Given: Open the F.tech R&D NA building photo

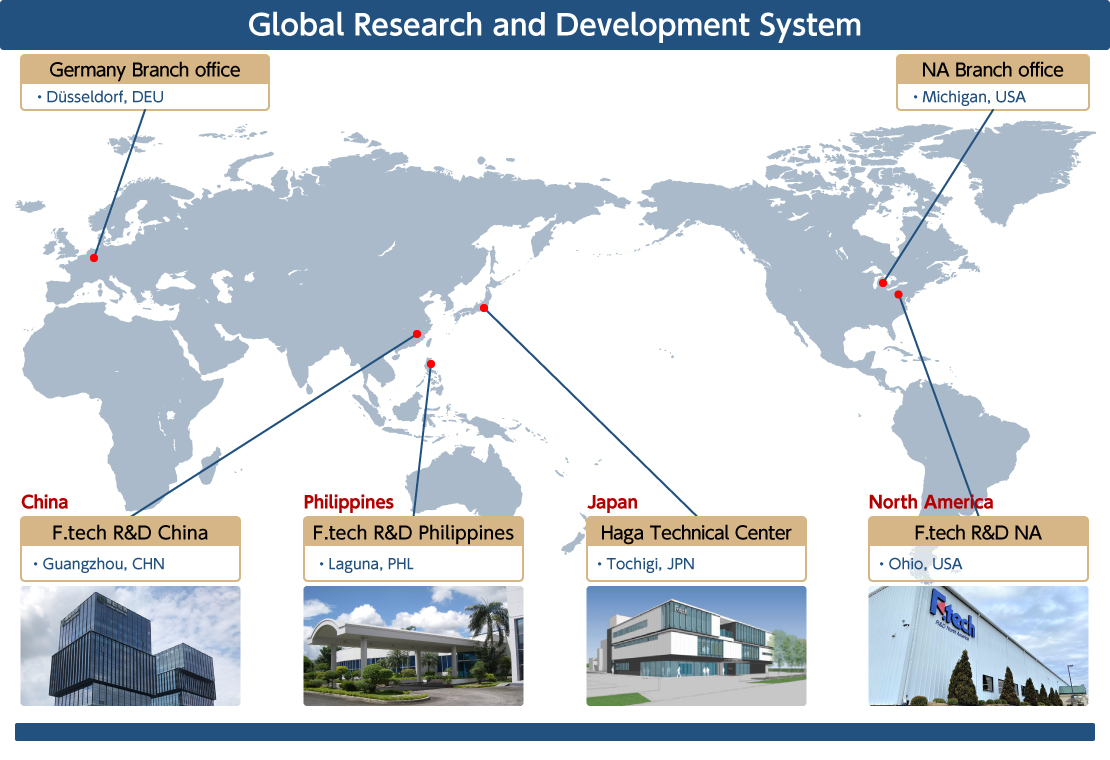Looking at the screenshot, I should pos(978,645).
